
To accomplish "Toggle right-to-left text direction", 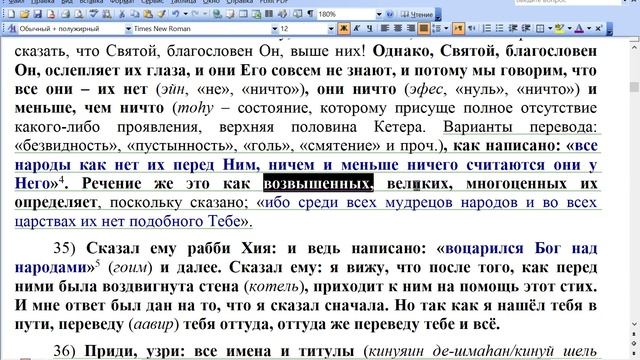I will 472,28.
